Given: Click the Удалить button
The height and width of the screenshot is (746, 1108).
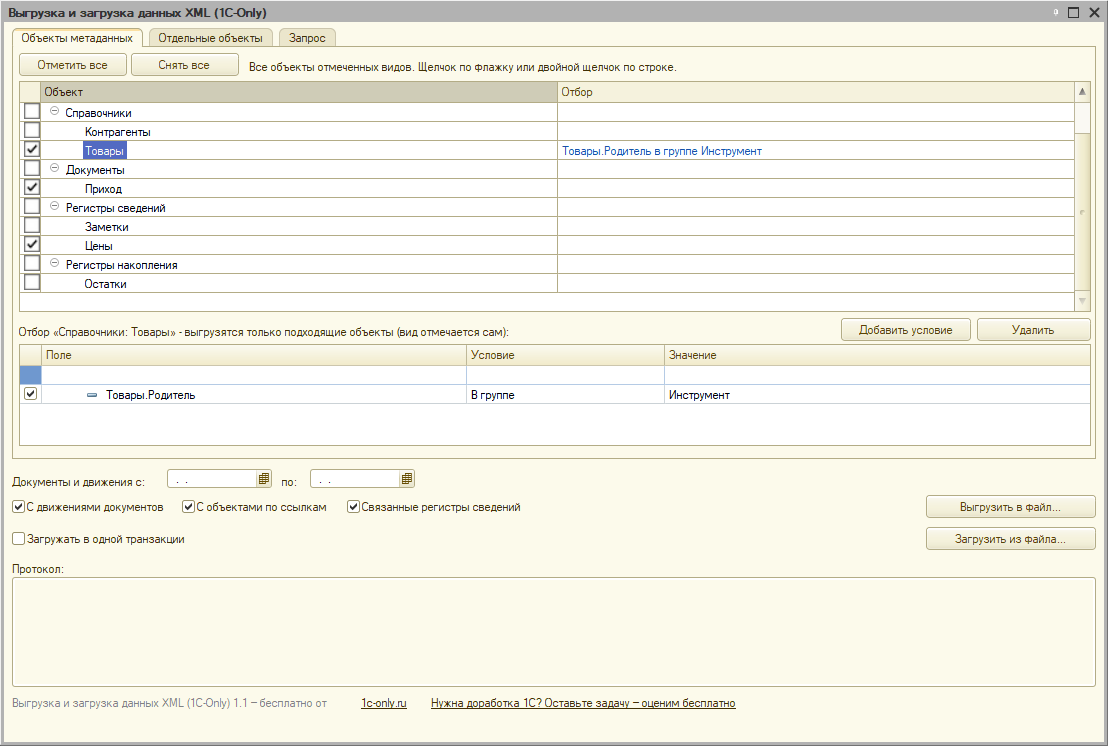Looking at the screenshot, I should (x=1033, y=330).
